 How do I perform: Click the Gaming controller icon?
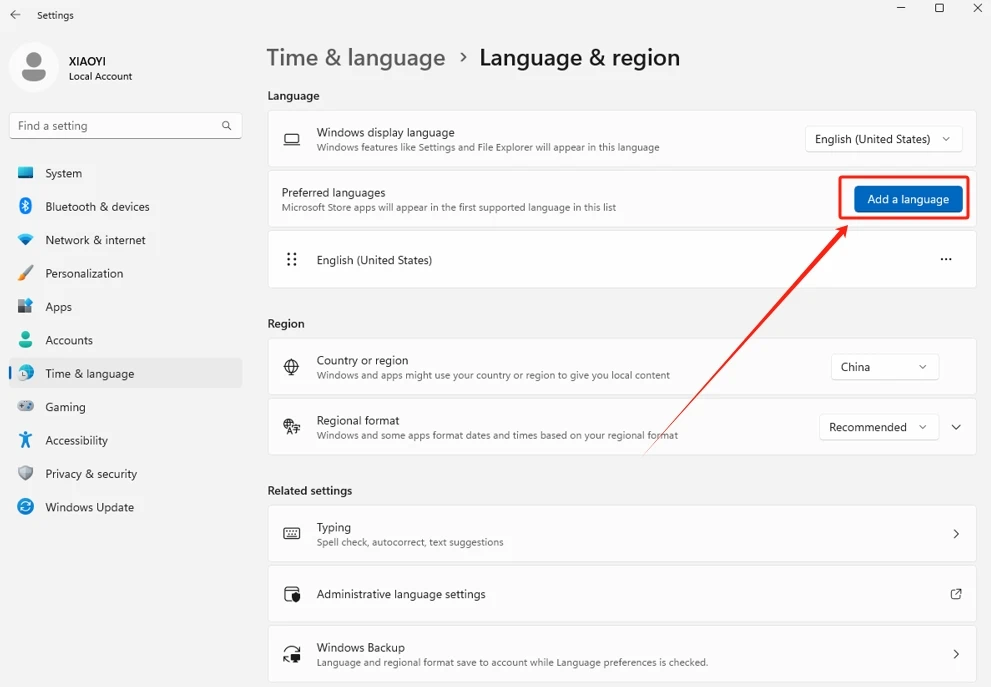tap(25, 406)
